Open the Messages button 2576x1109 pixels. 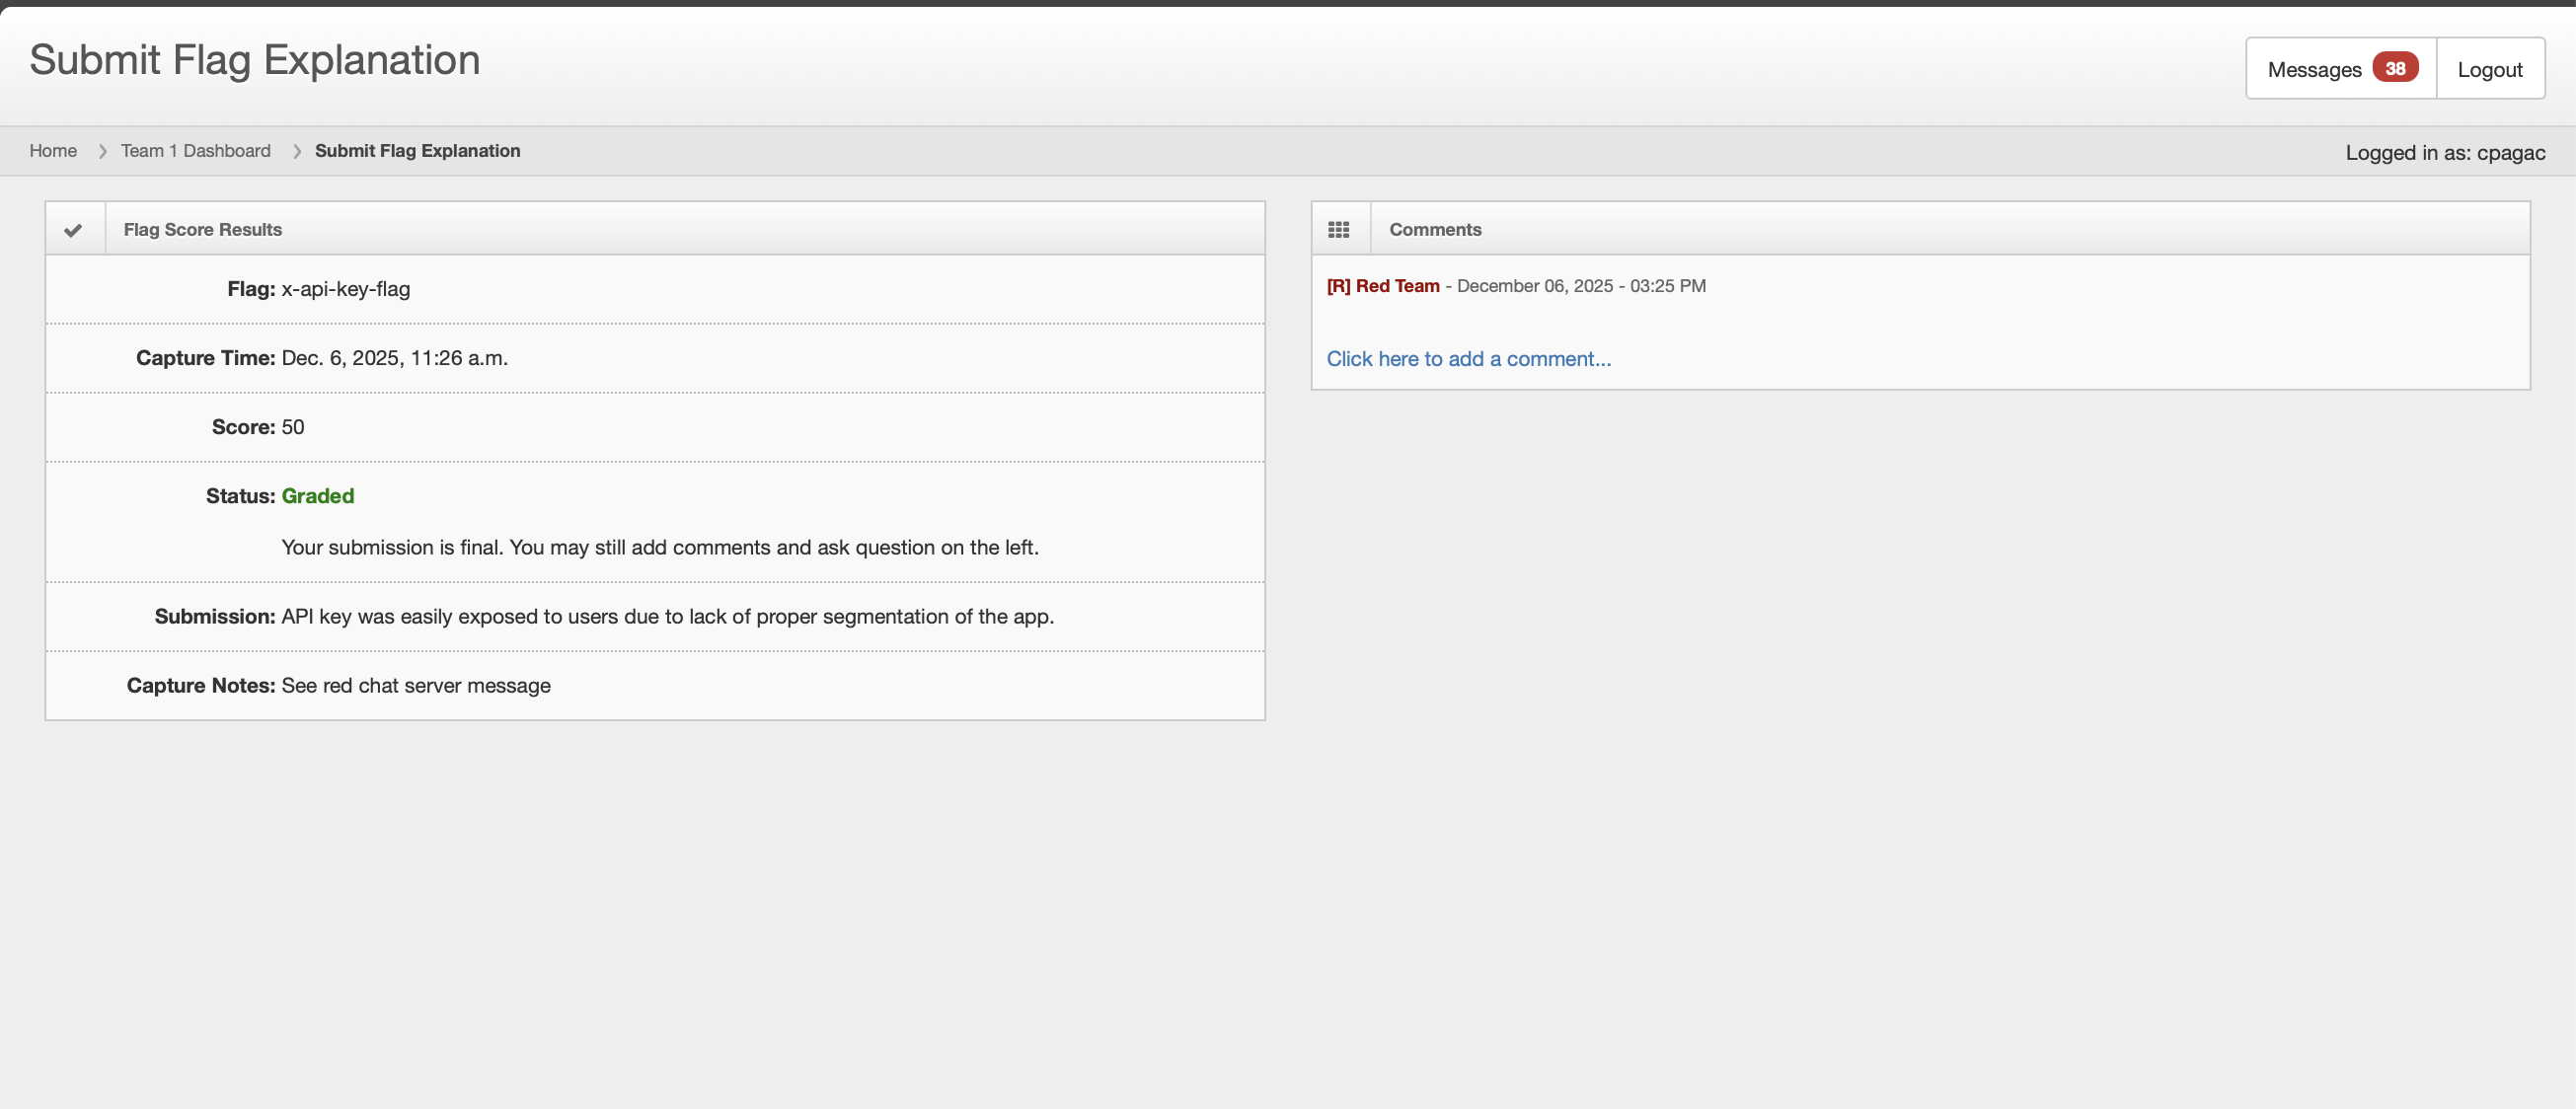(2314, 69)
